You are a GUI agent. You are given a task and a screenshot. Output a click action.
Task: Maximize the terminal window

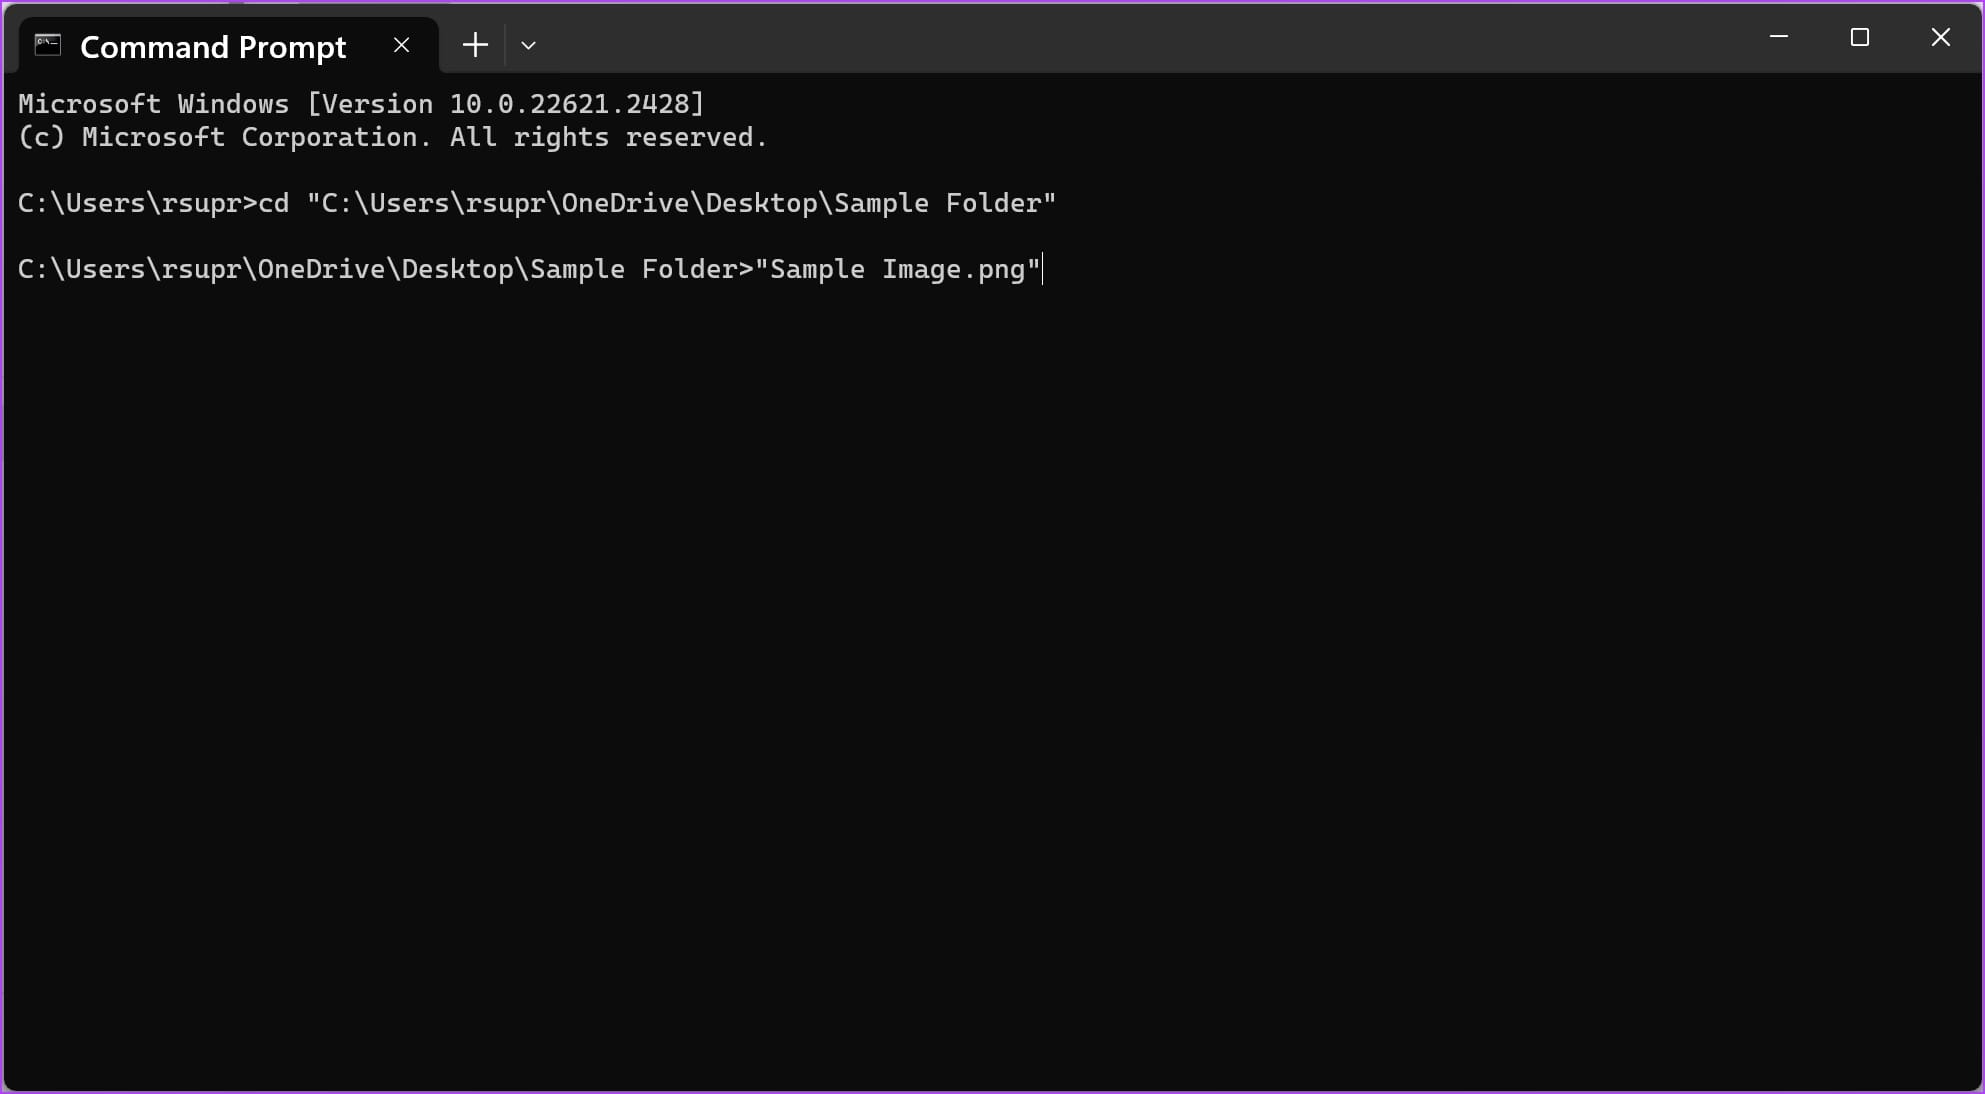click(x=1860, y=37)
